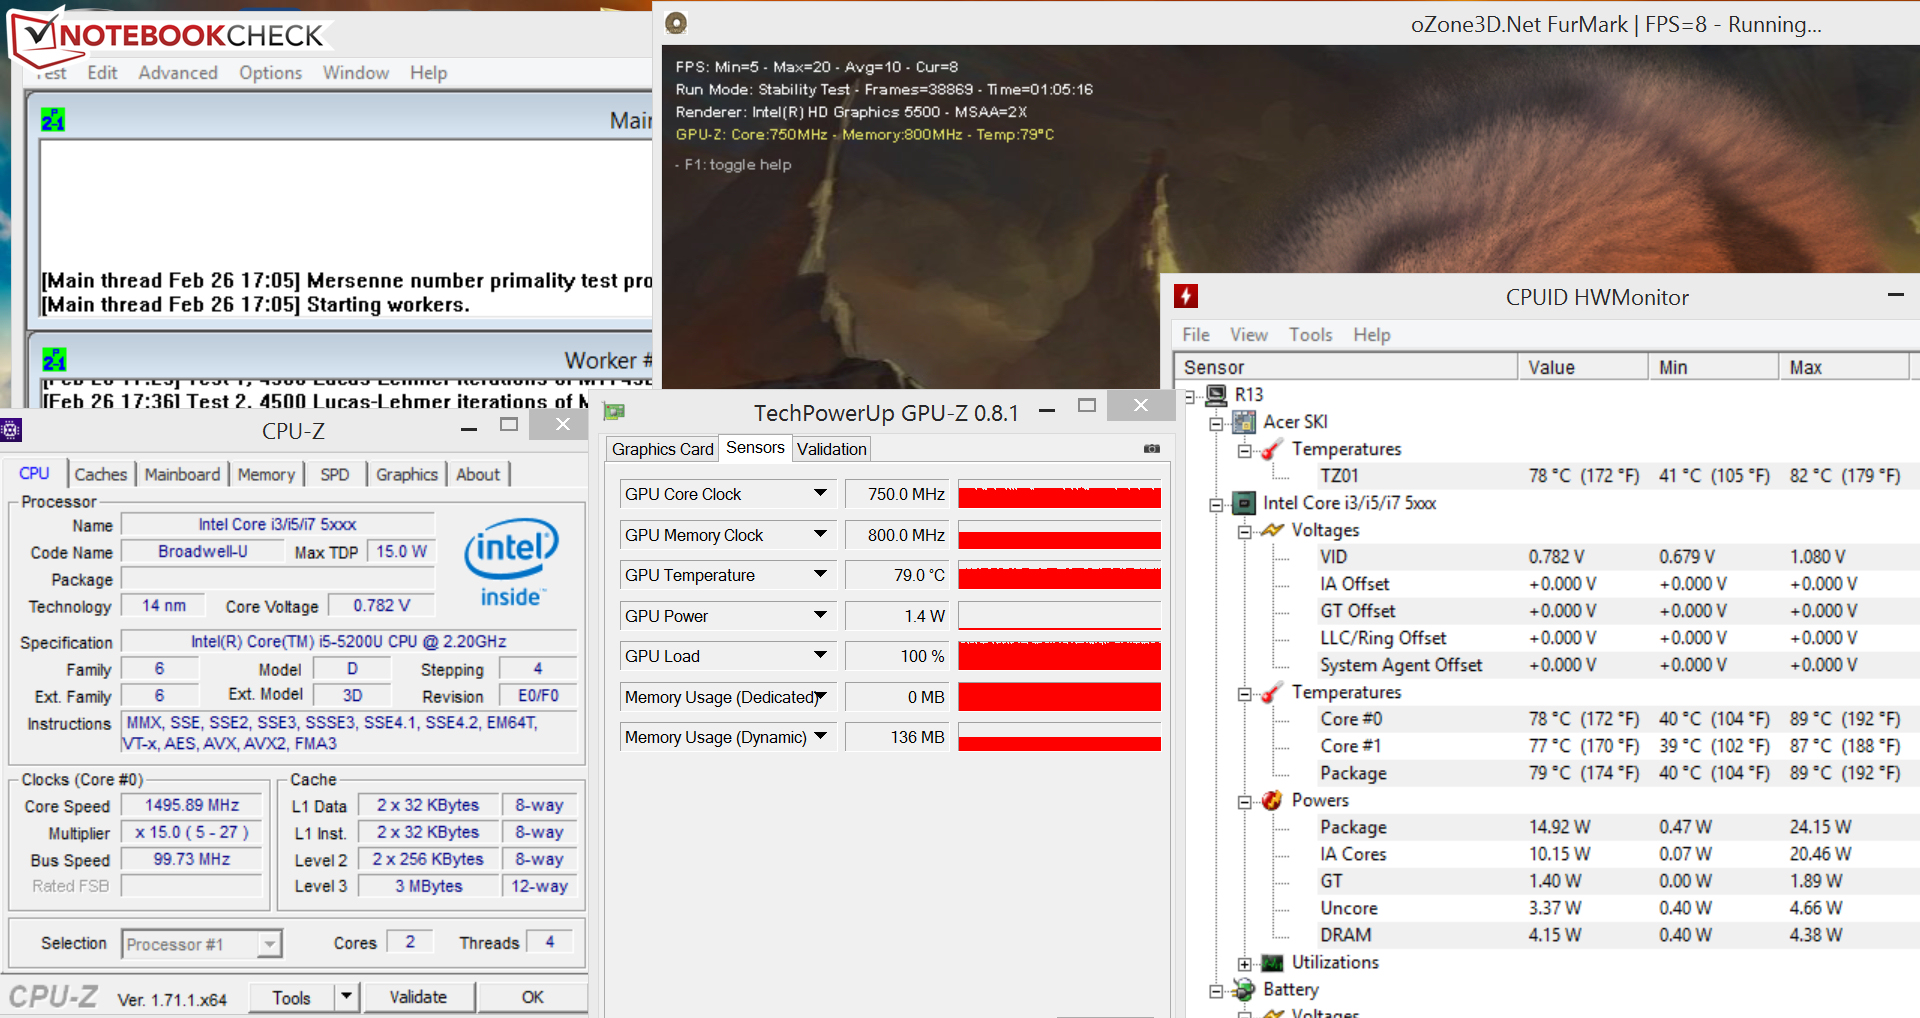Click the R13 computer icon in HWMonitor
The width and height of the screenshot is (1920, 1018).
(1216, 395)
